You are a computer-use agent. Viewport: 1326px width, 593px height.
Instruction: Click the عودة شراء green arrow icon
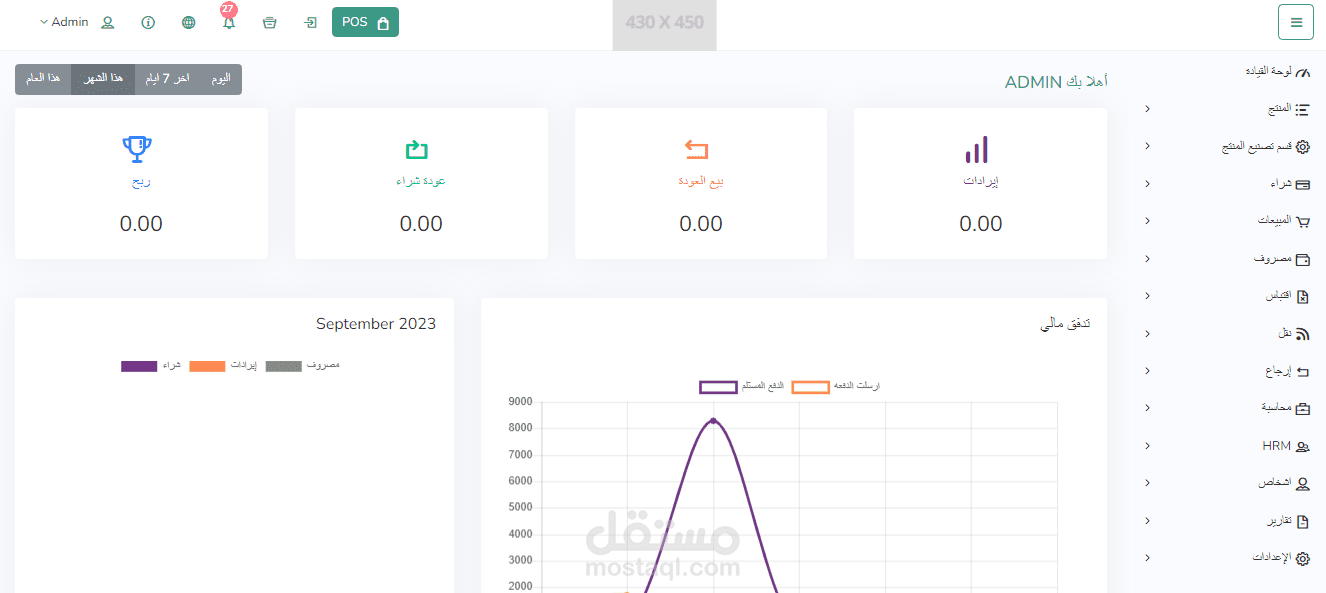tap(417, 150)
